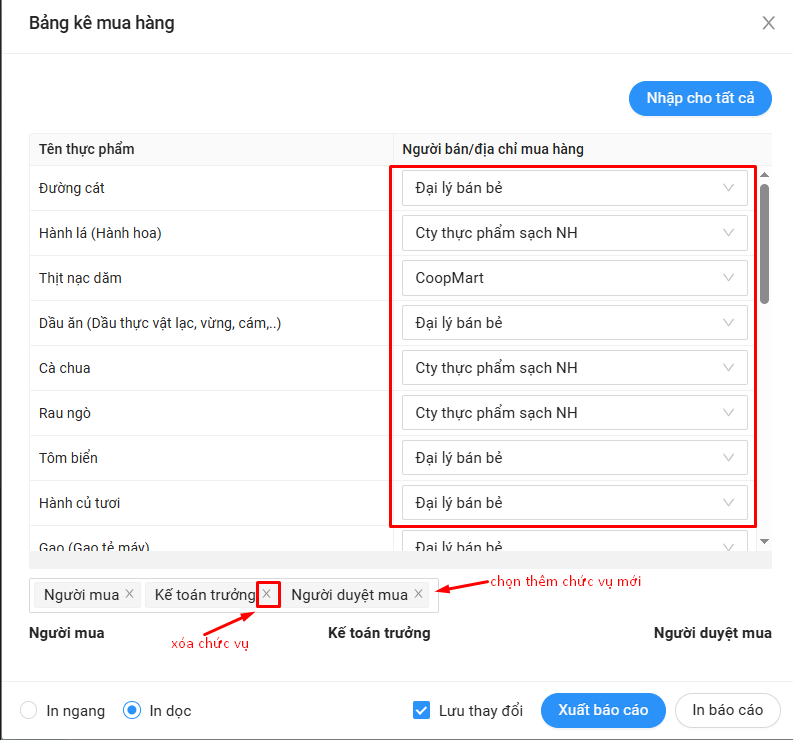Remove the 'Người mua' tag
793x740 pixels.
(129, 594)
